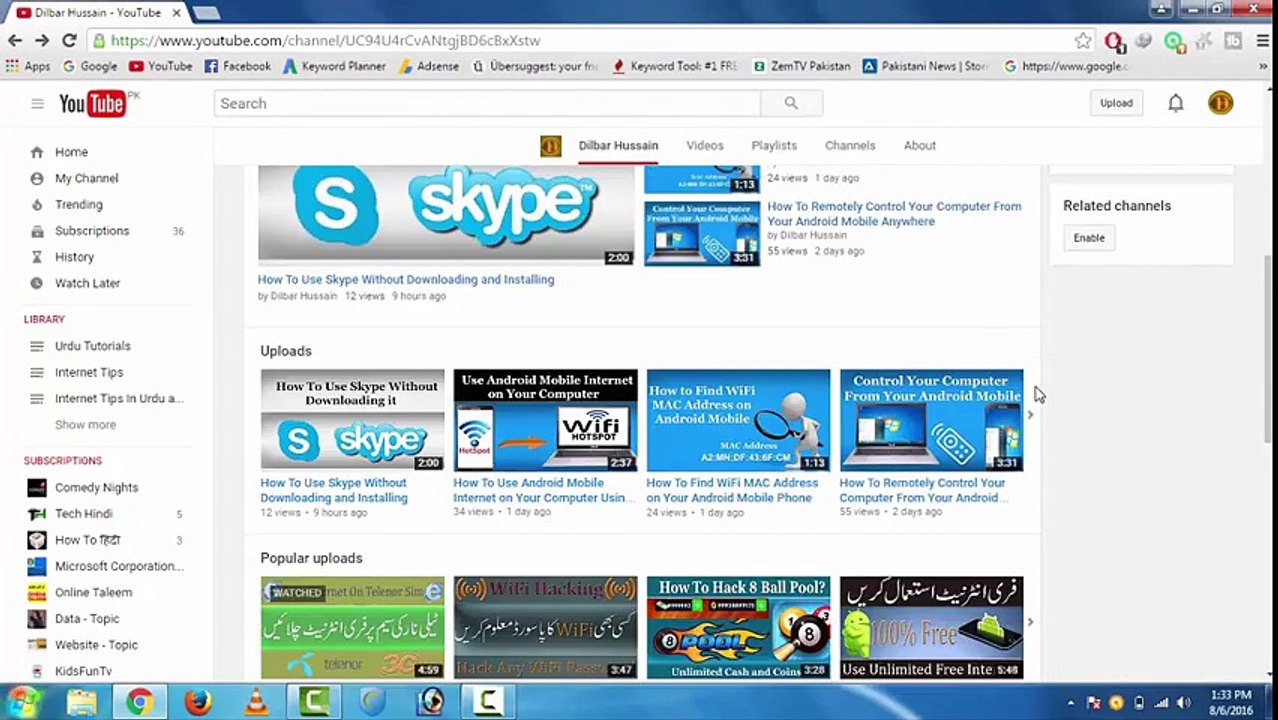Expand sidebar library with Show more
This screenshot has width=1278, height=720.
[x=85, y=425]
